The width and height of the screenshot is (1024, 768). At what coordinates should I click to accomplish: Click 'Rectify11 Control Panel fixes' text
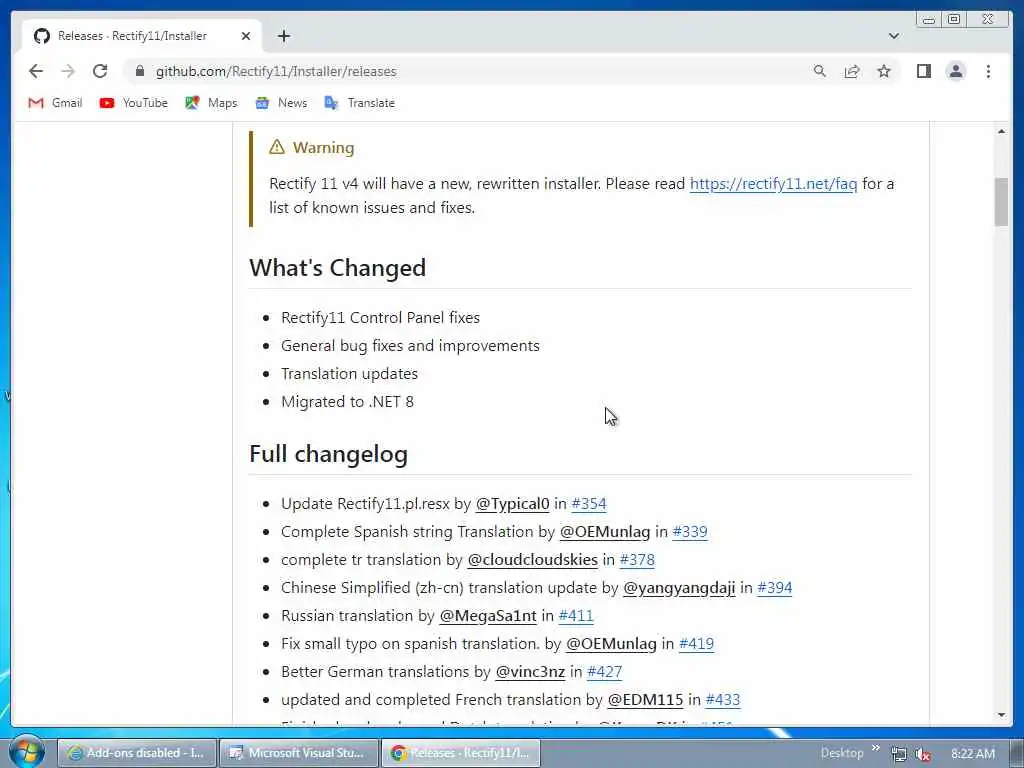click(380, 318)
